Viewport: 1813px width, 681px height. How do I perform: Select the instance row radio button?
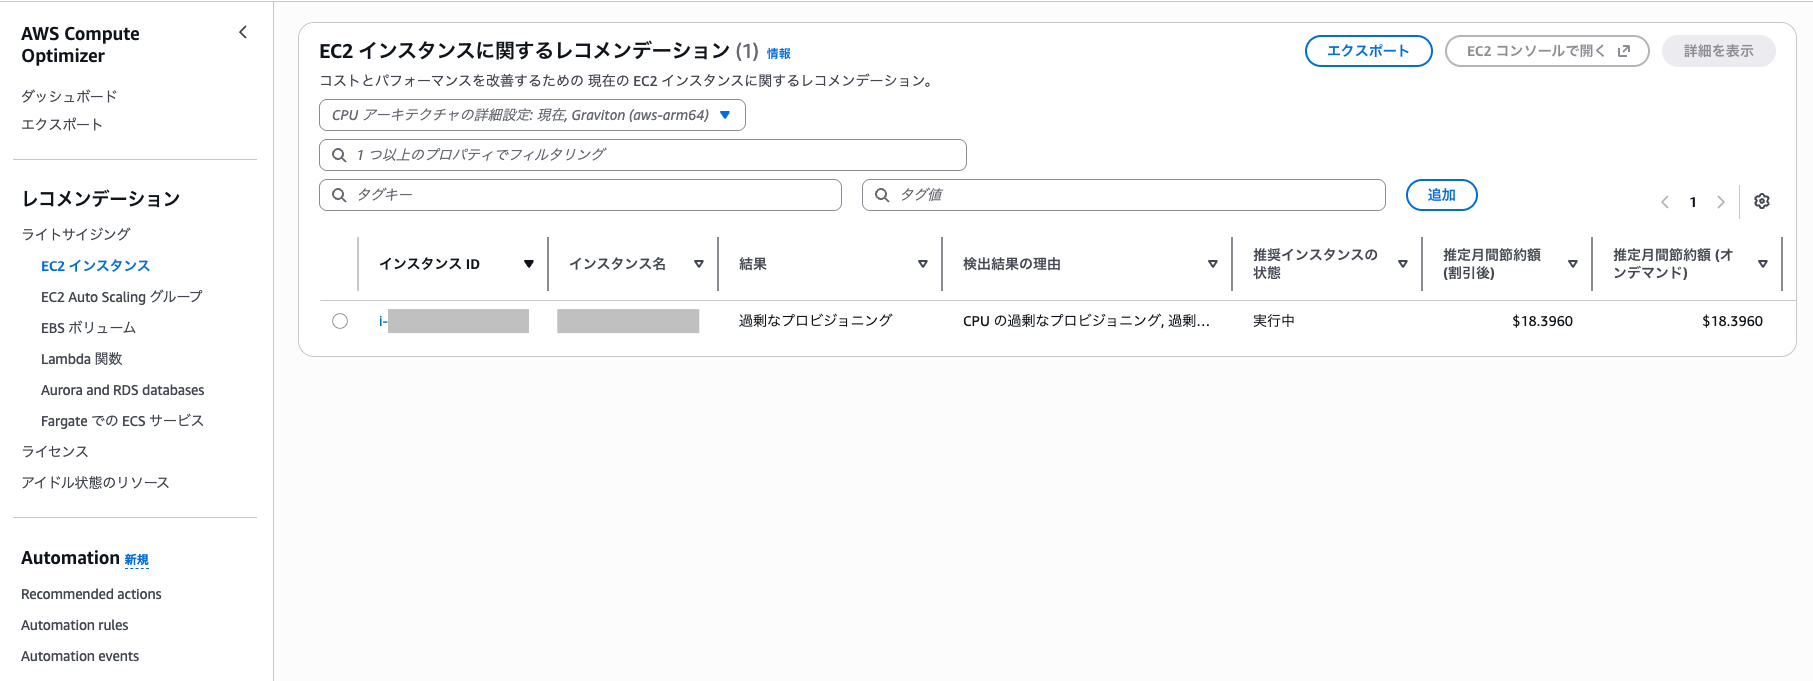(x=340, y=321)
